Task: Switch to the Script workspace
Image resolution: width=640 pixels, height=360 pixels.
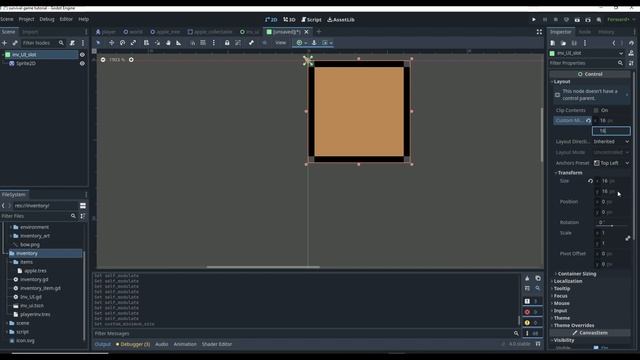Action: tap(311, 20)
